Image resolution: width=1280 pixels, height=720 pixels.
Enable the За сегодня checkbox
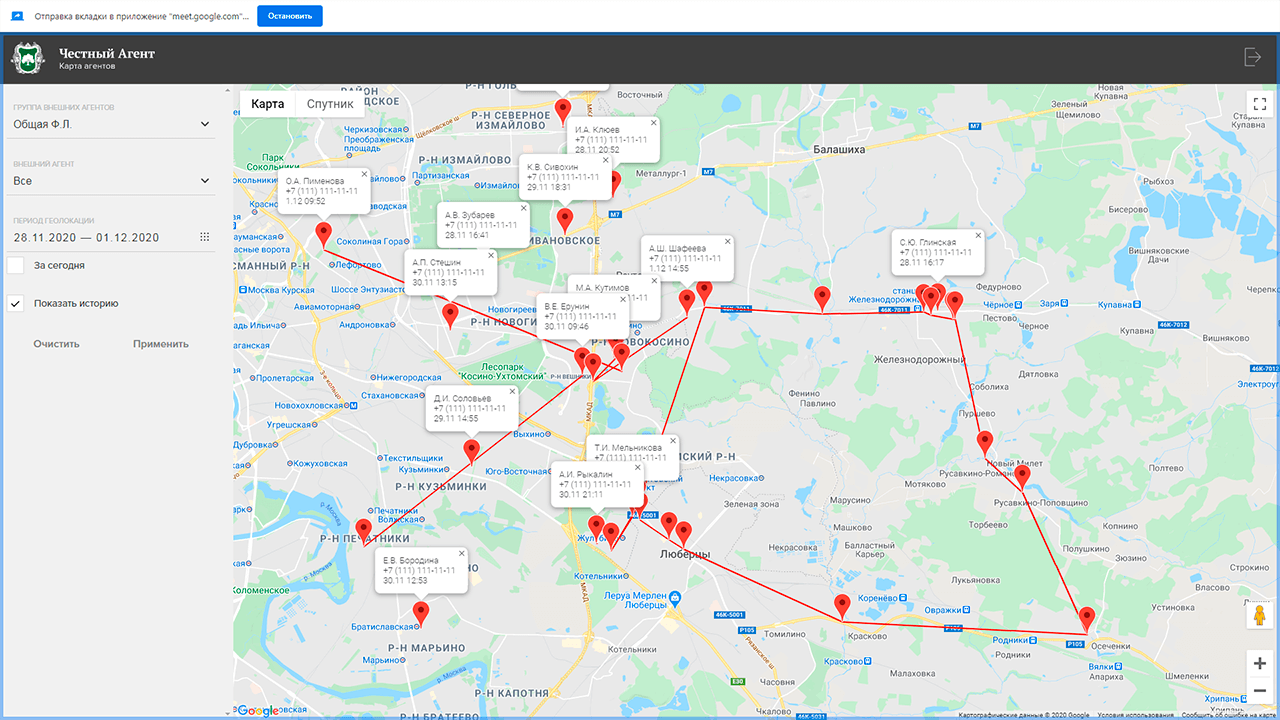(x=15, y=266)
